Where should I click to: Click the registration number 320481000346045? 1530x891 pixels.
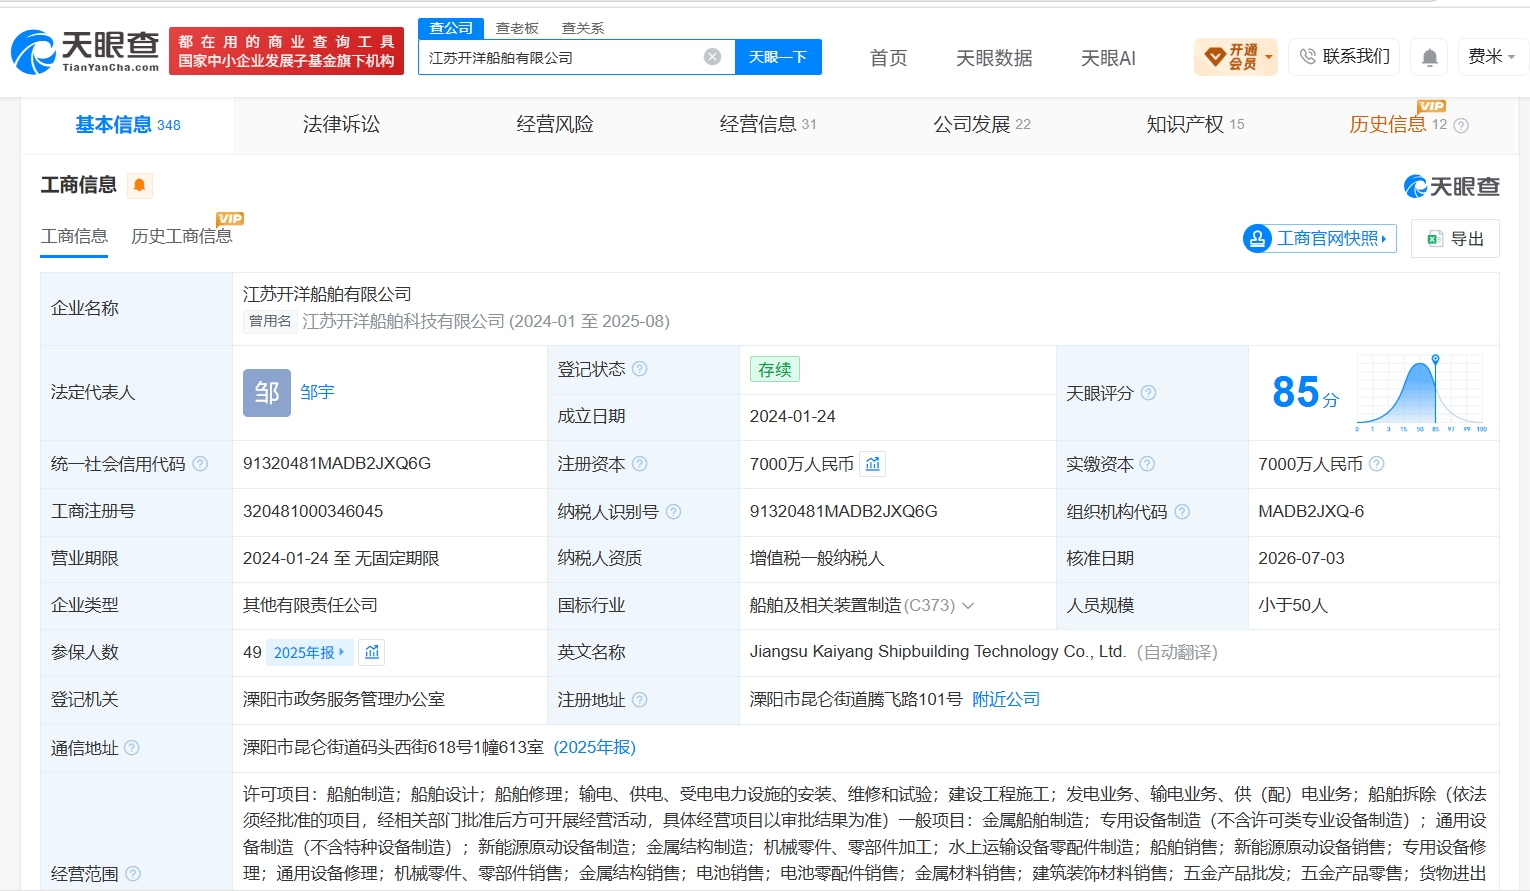pyautogui.click(x=313, y=512)
